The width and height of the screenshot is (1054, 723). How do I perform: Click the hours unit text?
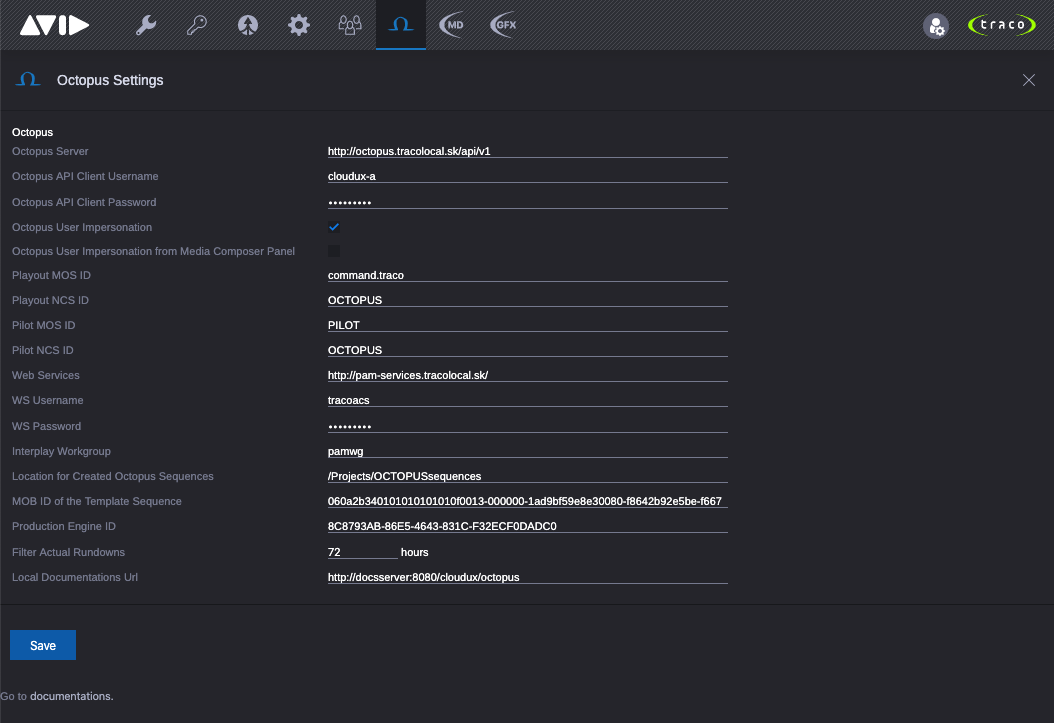[x=415, y=552]
